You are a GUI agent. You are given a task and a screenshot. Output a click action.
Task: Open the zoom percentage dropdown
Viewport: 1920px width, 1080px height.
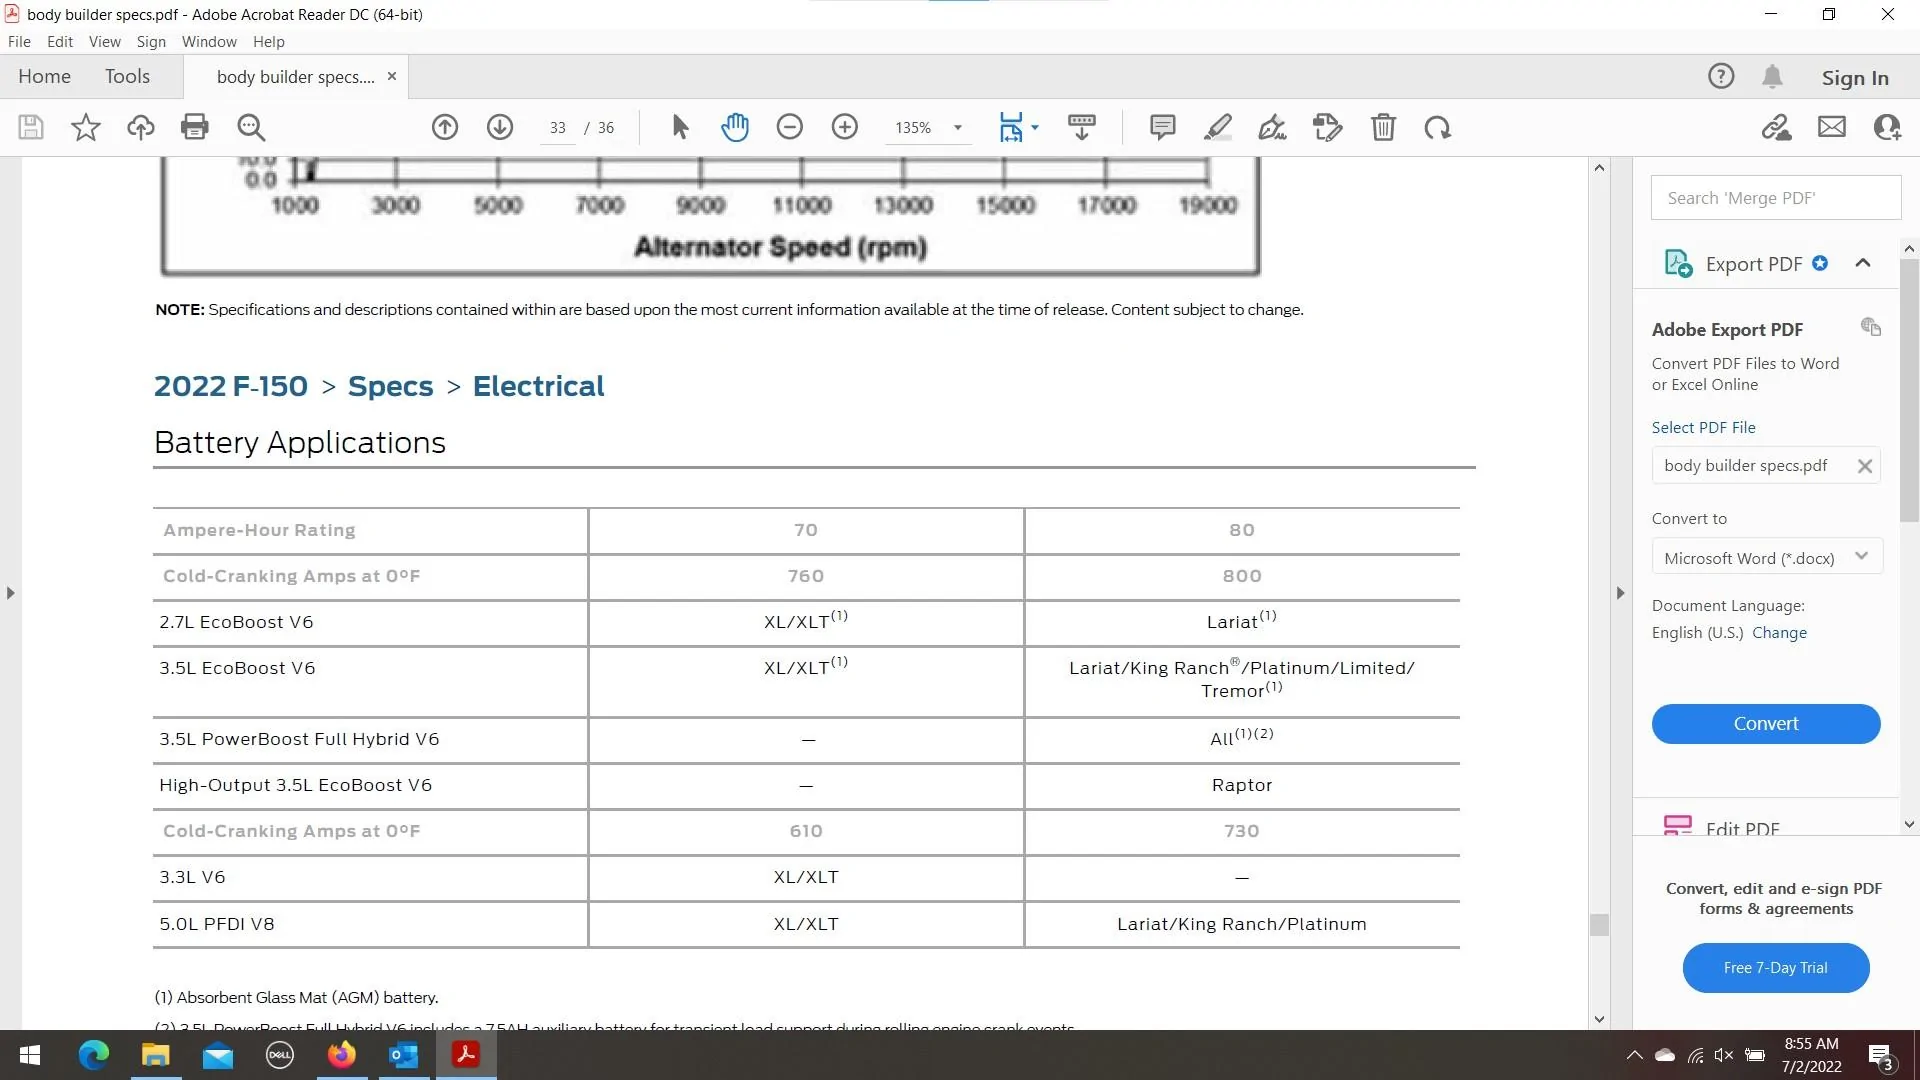tap(956, 127)
